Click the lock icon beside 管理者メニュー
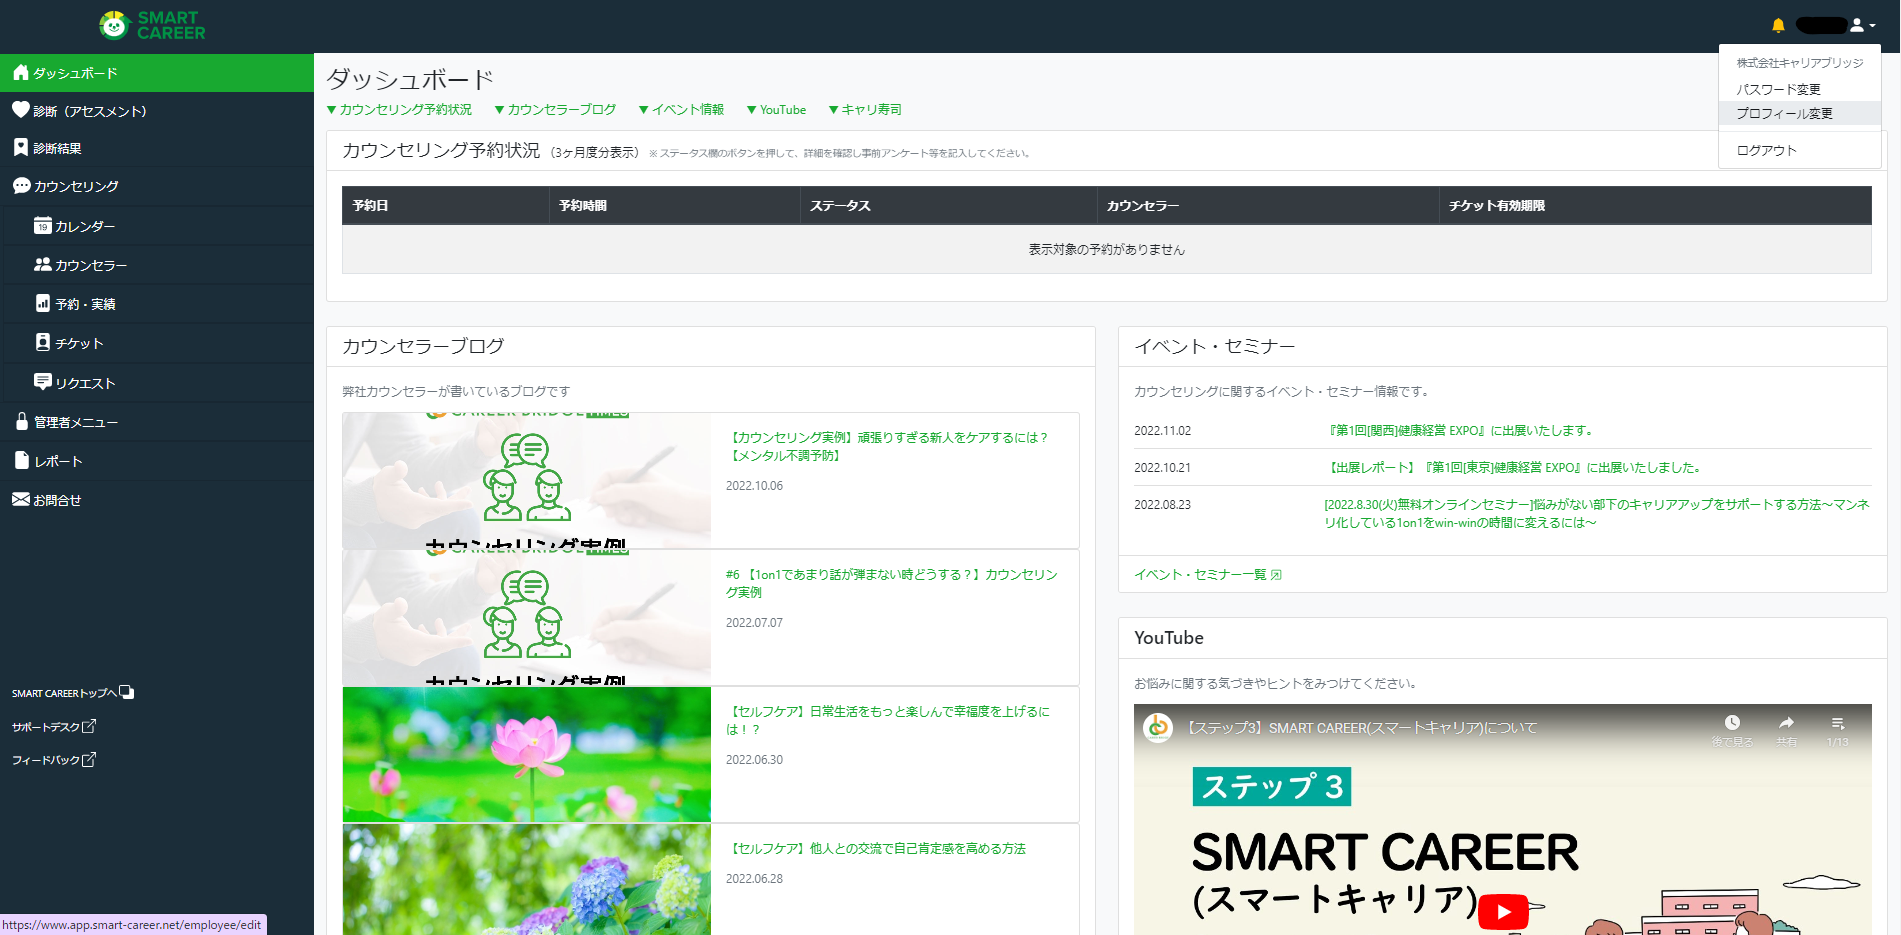This screenshot has height=935, width=1901. coord(21,421)
